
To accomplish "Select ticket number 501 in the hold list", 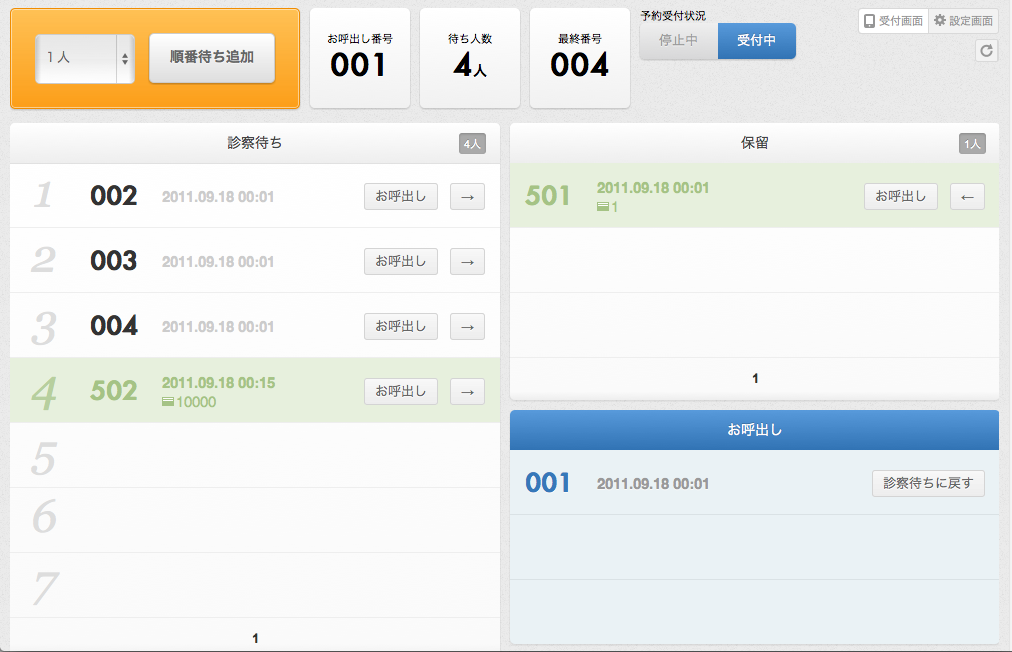I will [548, 196].
